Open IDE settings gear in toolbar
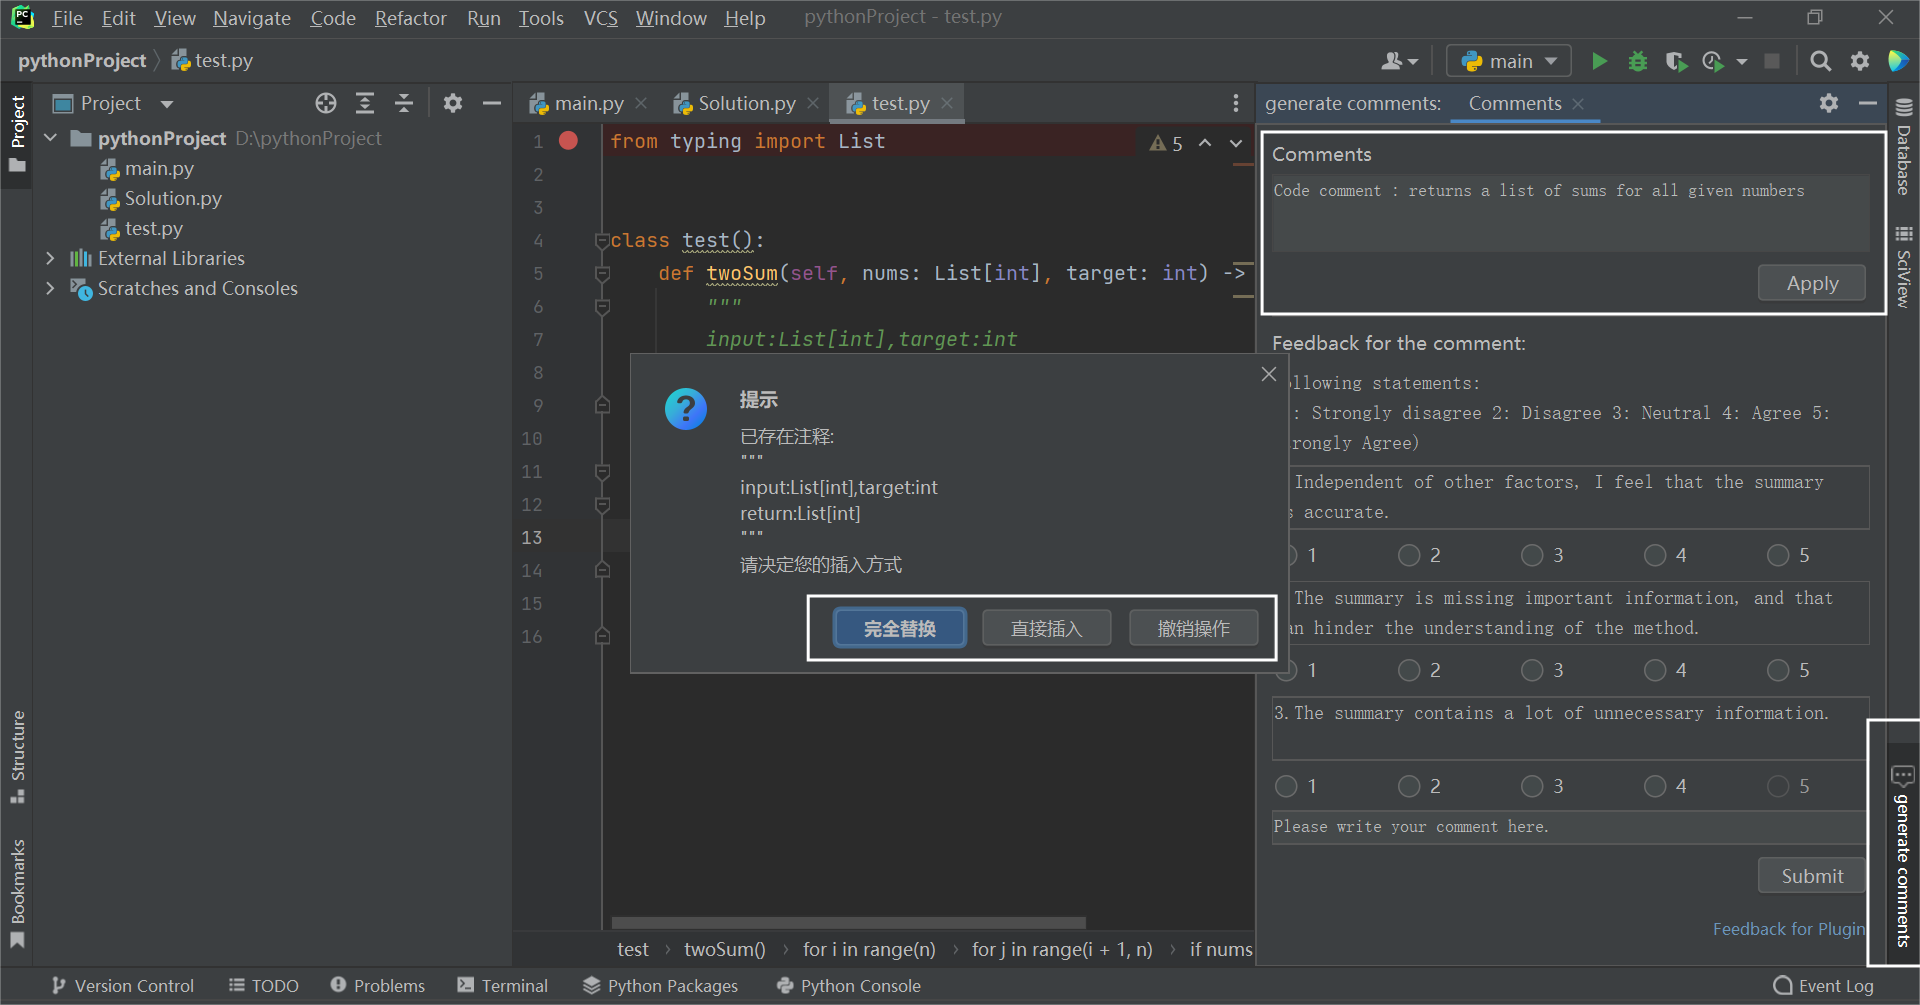The height and width of the screenshot is (1005, 1920). point(1859,61)
